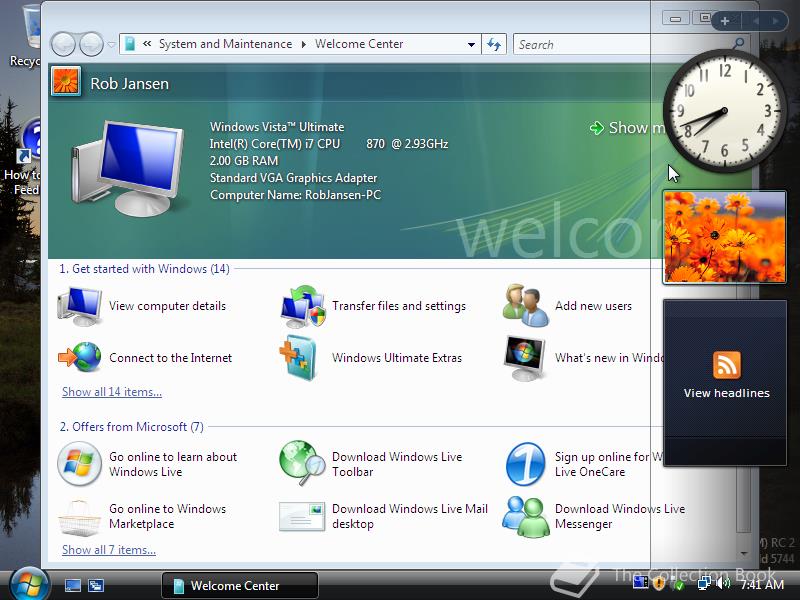Click the 2. Offers from Microsoft (7) heading
This screenshot has width=800, height=600.
[x=132, y=427]
